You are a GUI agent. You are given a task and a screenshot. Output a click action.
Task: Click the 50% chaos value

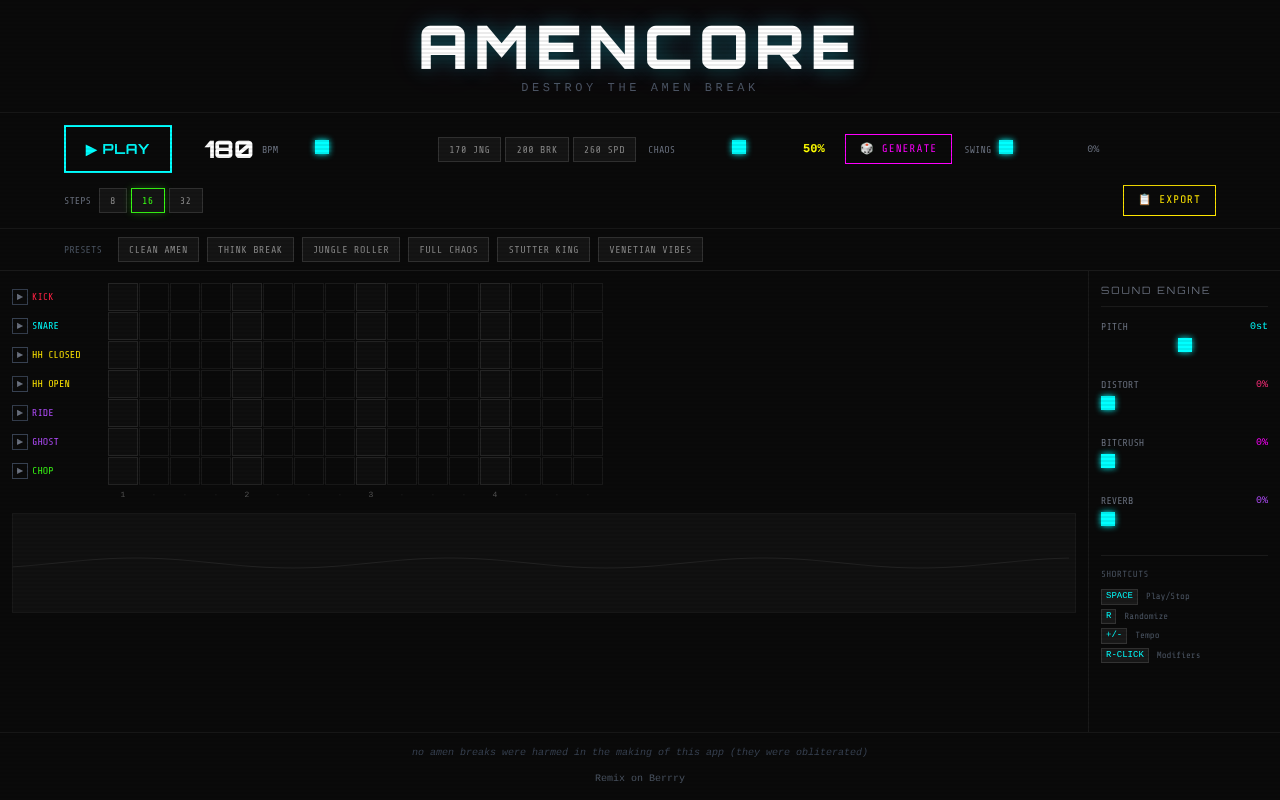(x=814, y=149)
